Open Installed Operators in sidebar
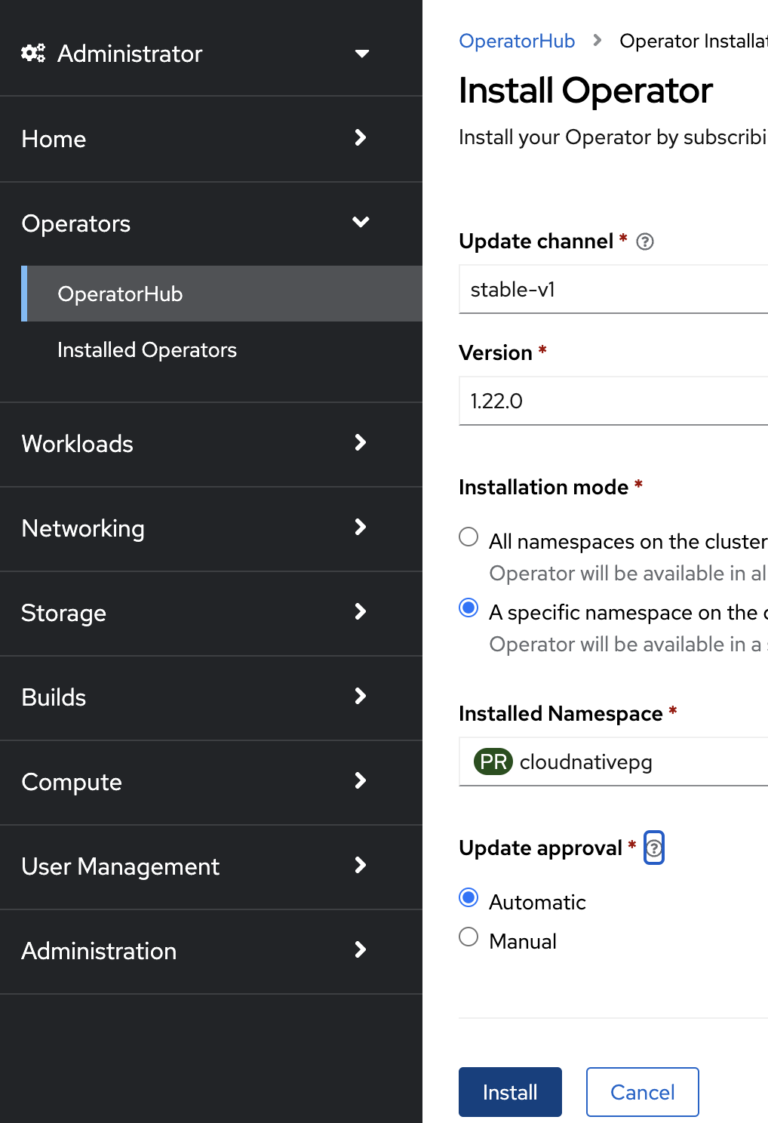The image size is (768, 1123). [147, 350]
